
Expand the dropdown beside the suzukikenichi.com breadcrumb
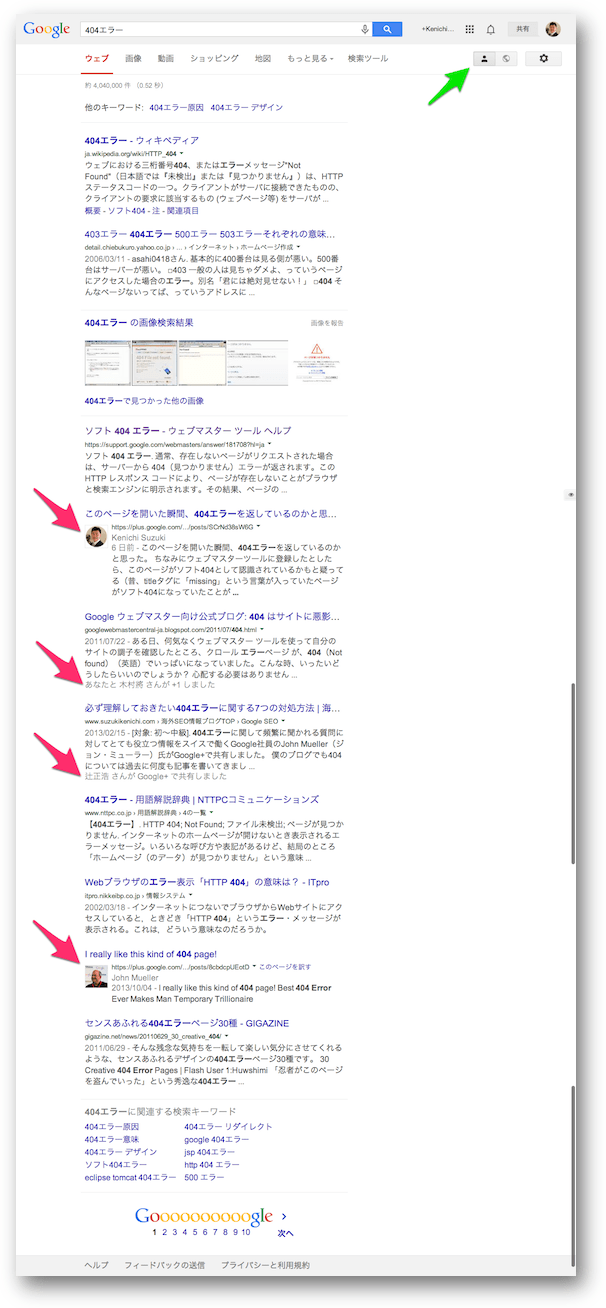pos(282,721)
